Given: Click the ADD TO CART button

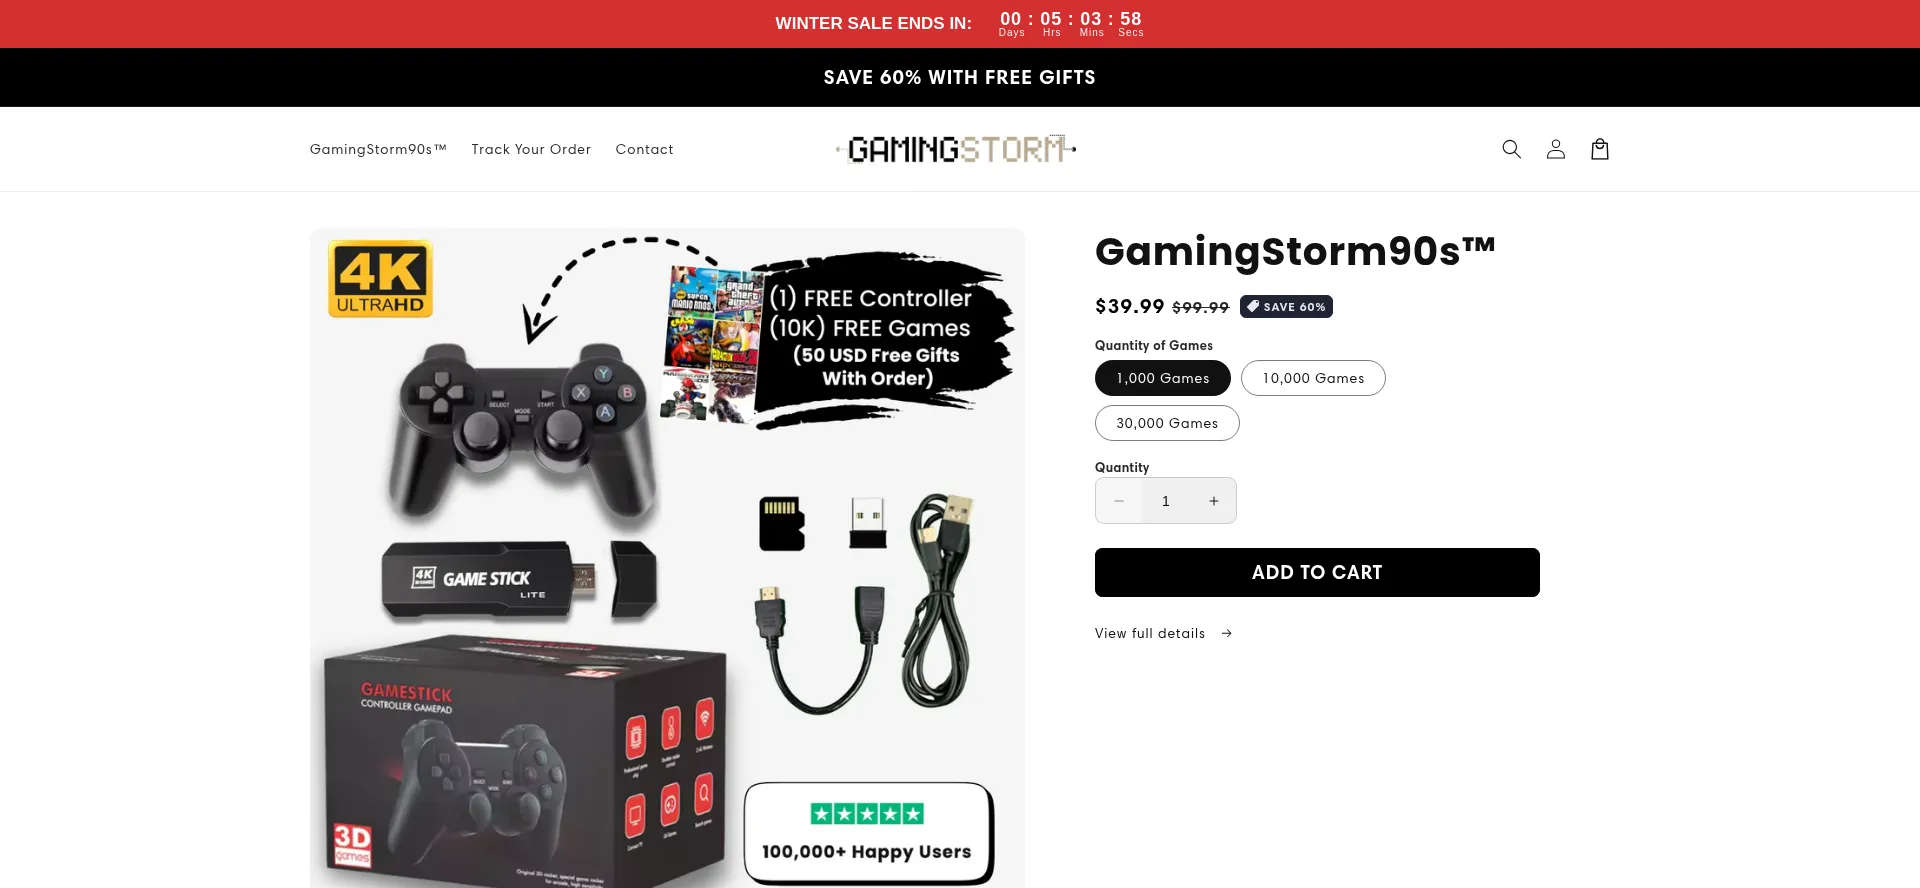Looking at the screenshot, I should (1317, 572).
